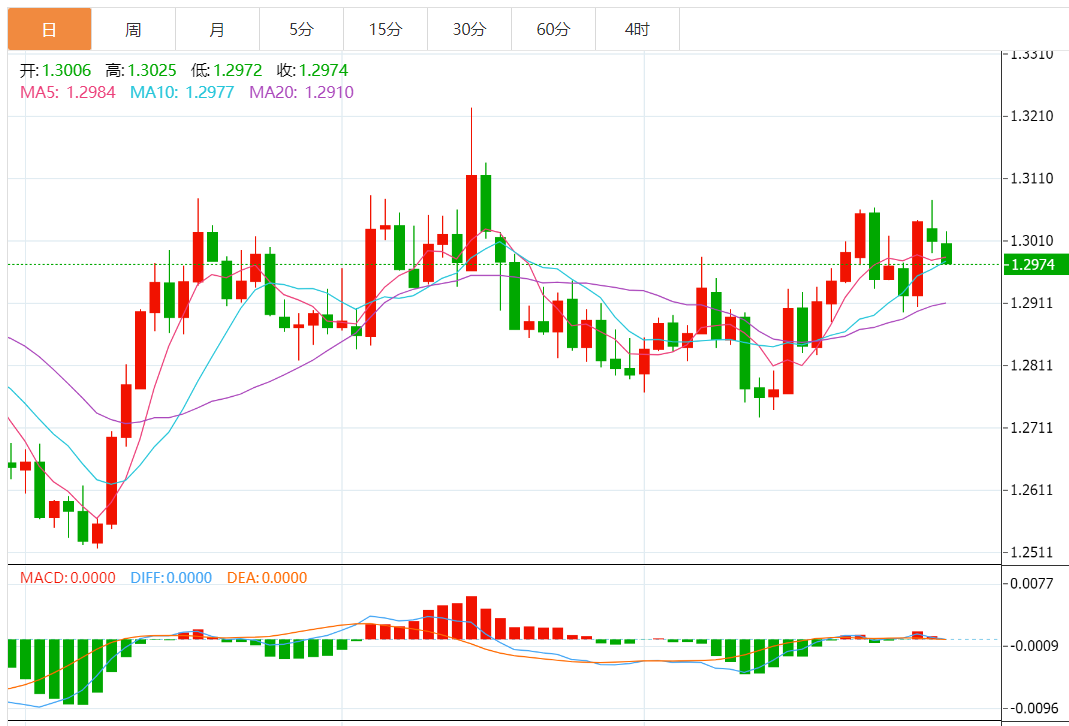Click the 1.3010 price axis label
The image size is (1069, 726).
click(x=1032, y=241)
